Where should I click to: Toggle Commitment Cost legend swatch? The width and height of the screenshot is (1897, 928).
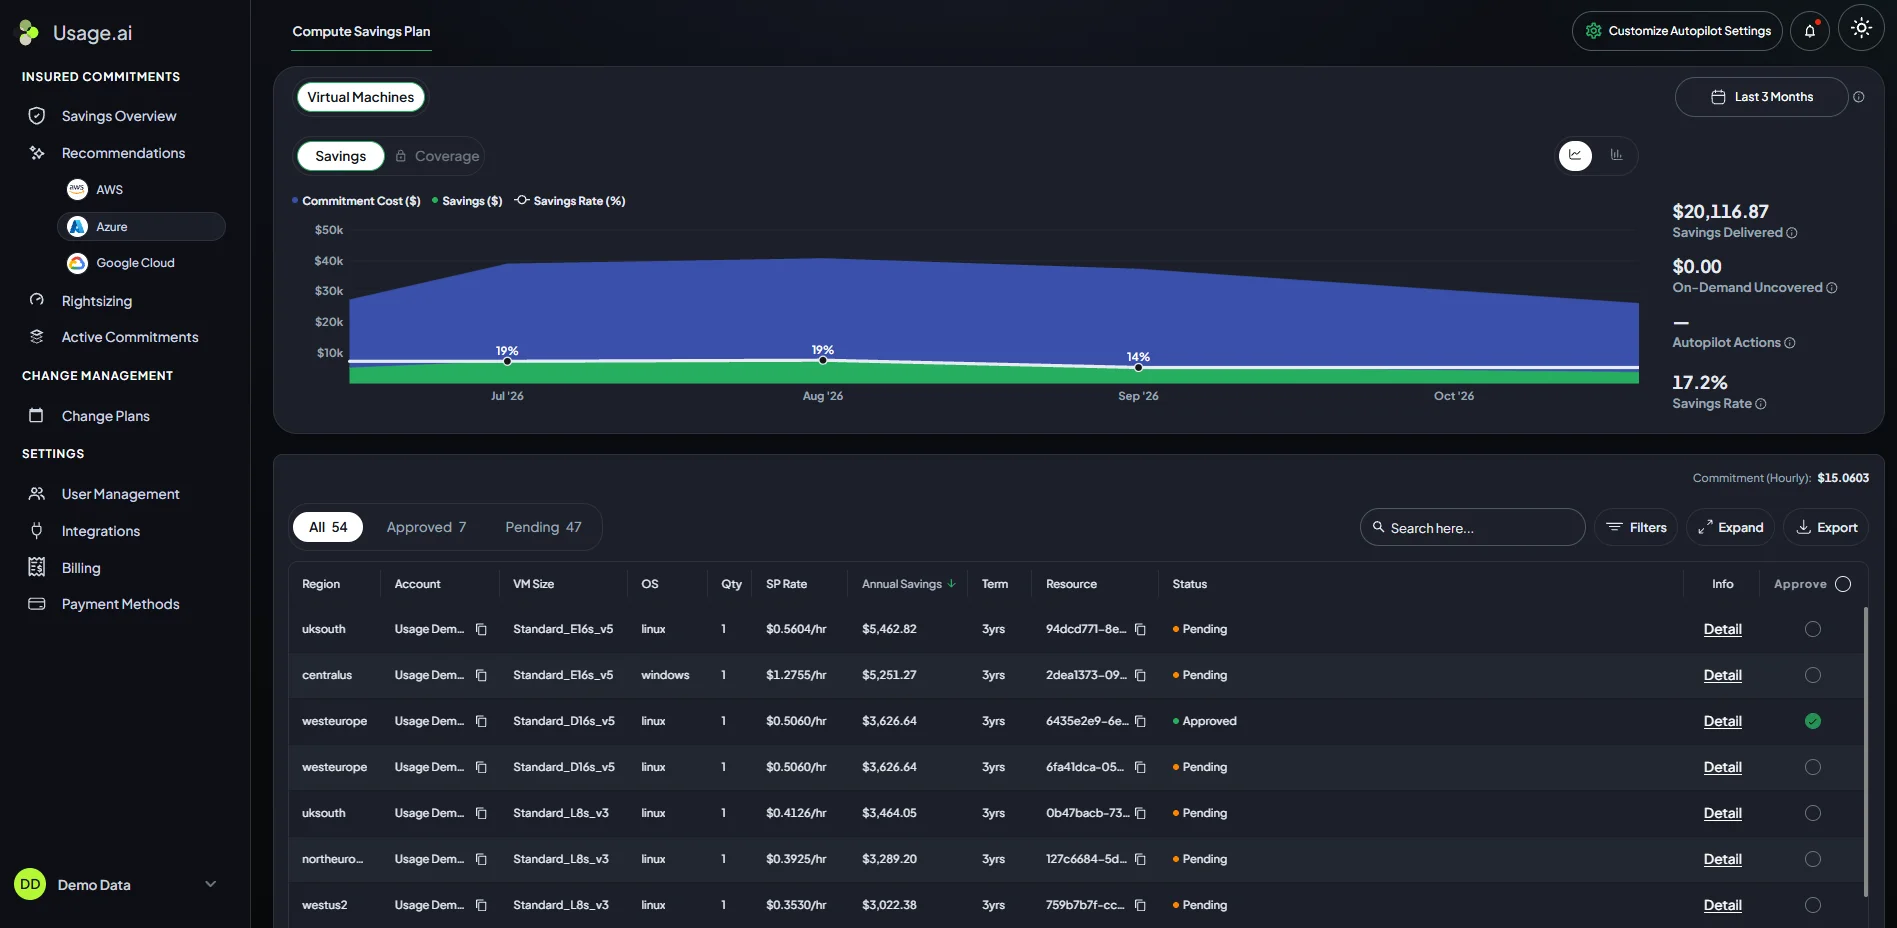pos(295,201)
